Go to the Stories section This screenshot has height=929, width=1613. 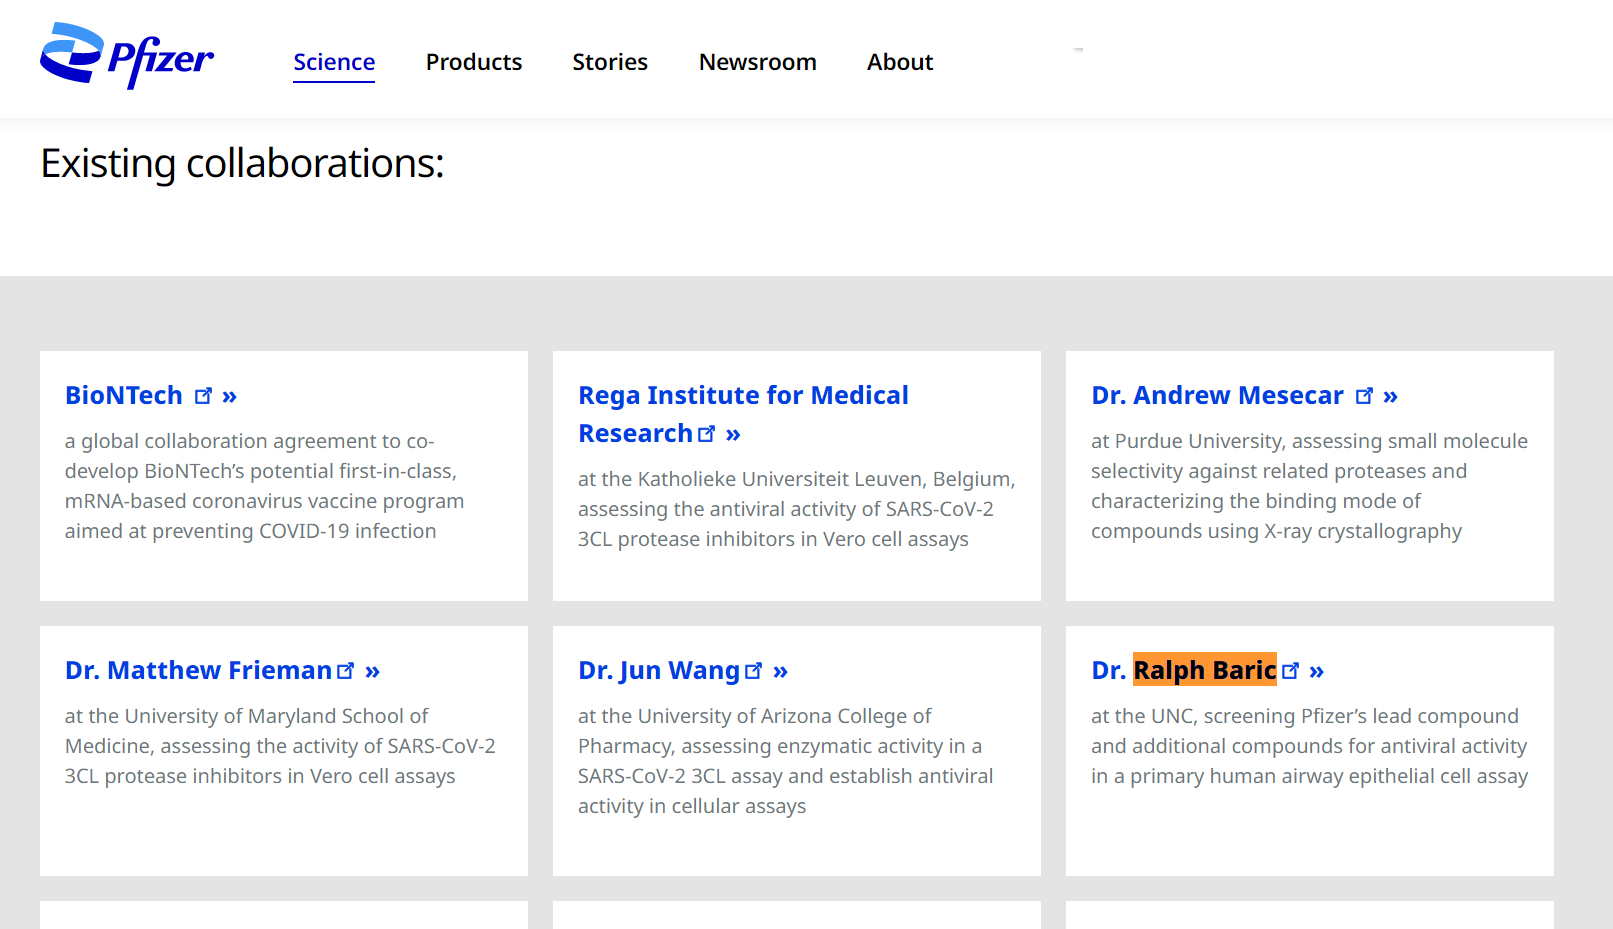610,62
